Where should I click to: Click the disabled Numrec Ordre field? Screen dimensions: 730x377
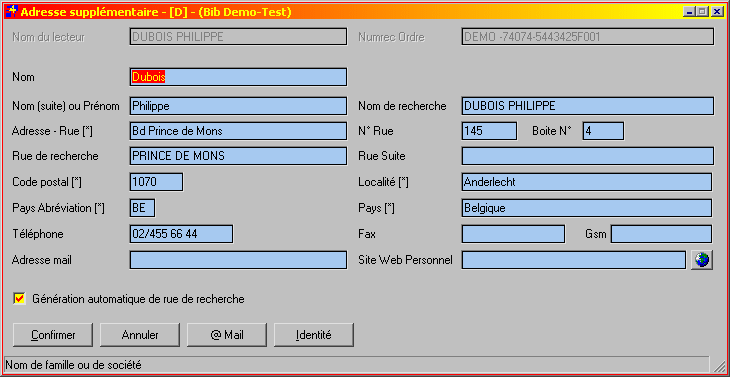588,37
